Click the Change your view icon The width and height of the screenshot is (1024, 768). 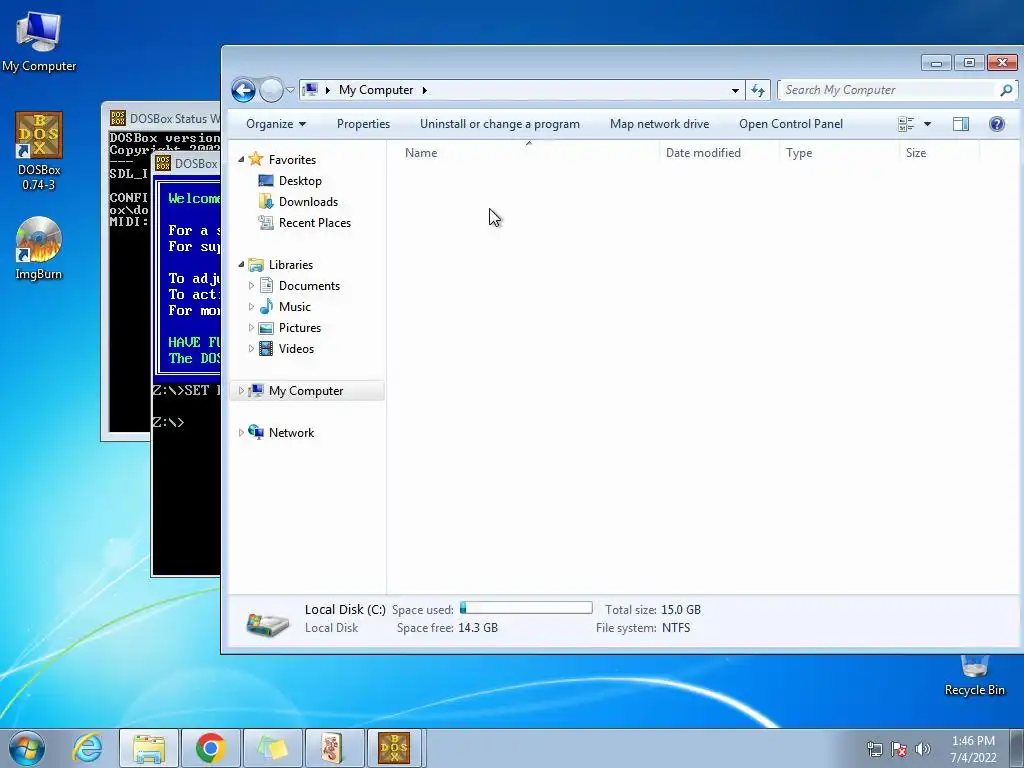click(906, 124)
